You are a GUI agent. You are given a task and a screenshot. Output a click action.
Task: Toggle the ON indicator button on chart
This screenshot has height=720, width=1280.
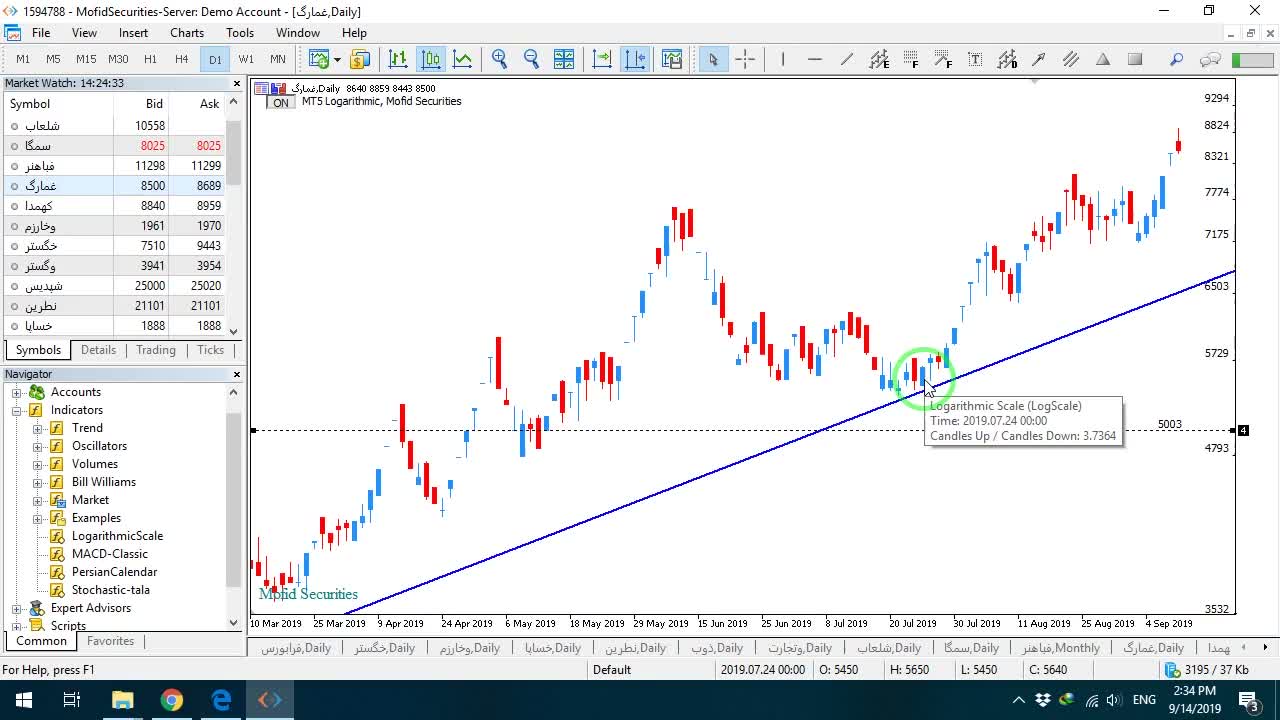(281, 102)
